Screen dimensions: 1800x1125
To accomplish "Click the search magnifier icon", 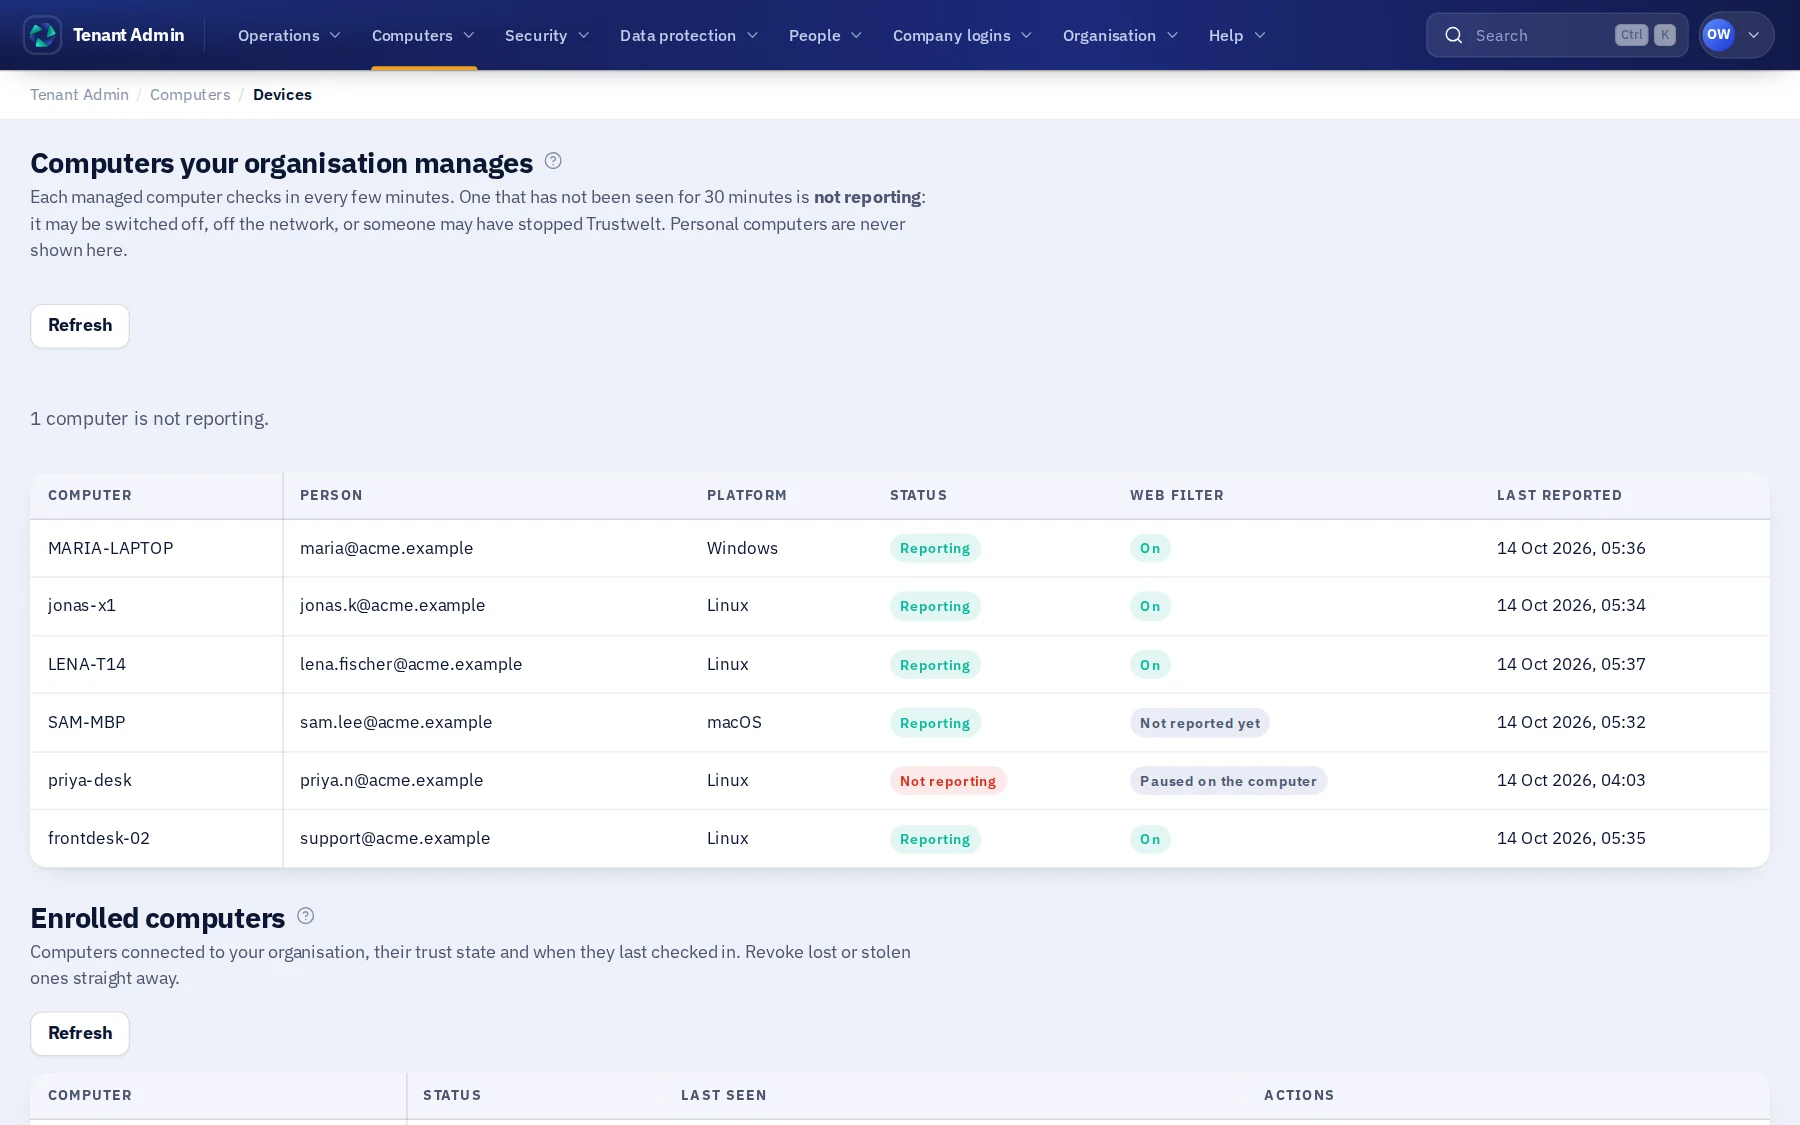I will [1453, 35].
